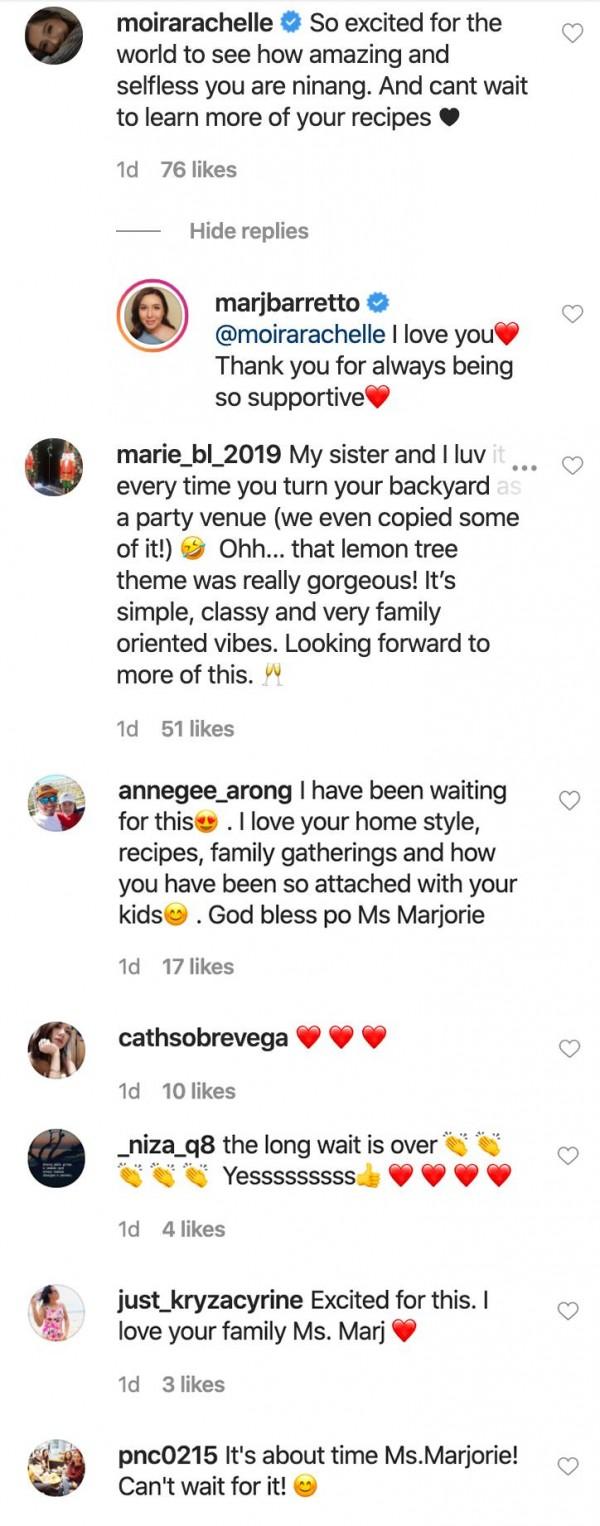The height and width of the screenshot is (1526, 600).
Task: Tap the heart beside annegee_arong's comment
Action: (570, 800)
